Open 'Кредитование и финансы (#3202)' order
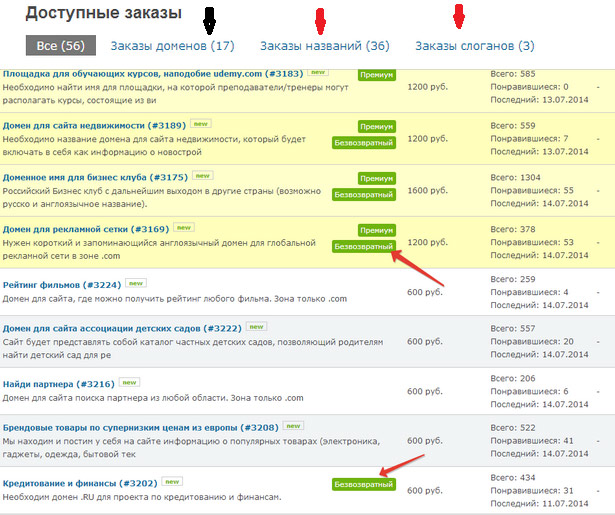This screenshot has height=515, width=615. [80, 483]
